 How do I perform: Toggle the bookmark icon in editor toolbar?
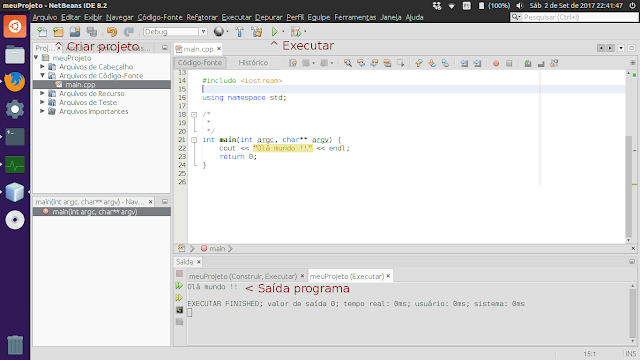click(x=445, y=63)
